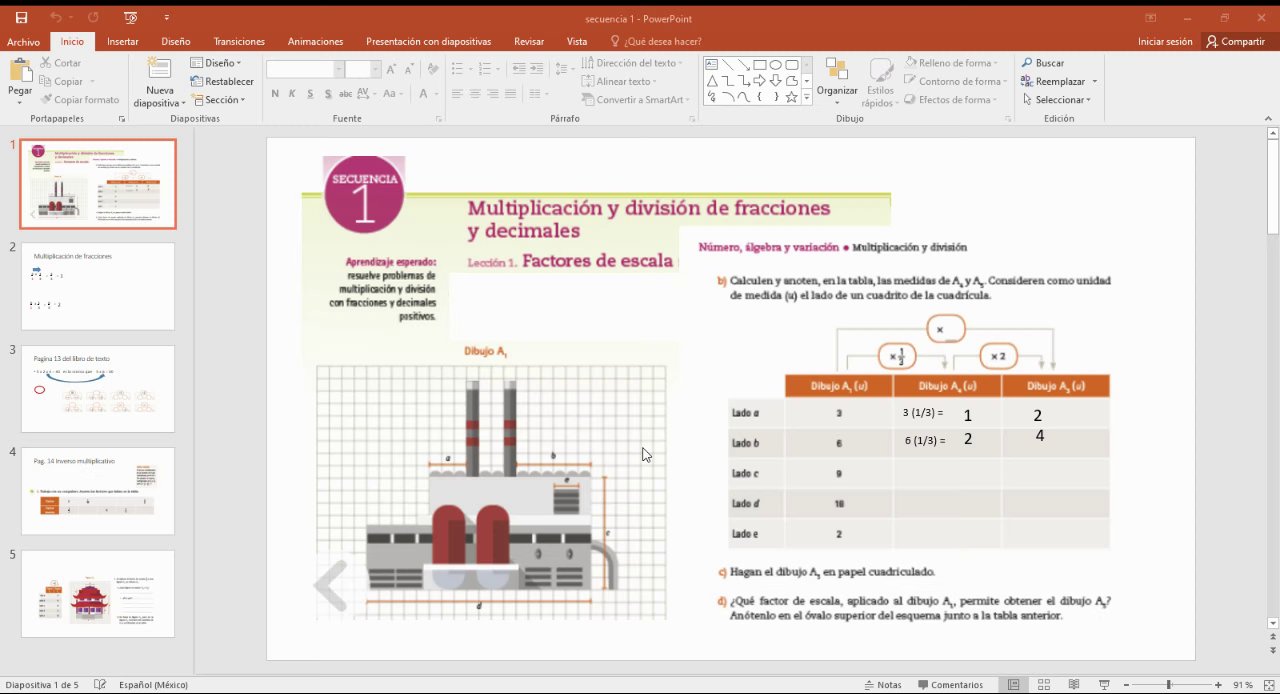Image resolution: width=1280 pixels, height=694 pixels.
Task: Save the presentation from the quick access toolbar
Action: pyautogui.click(x=21, y=18)
